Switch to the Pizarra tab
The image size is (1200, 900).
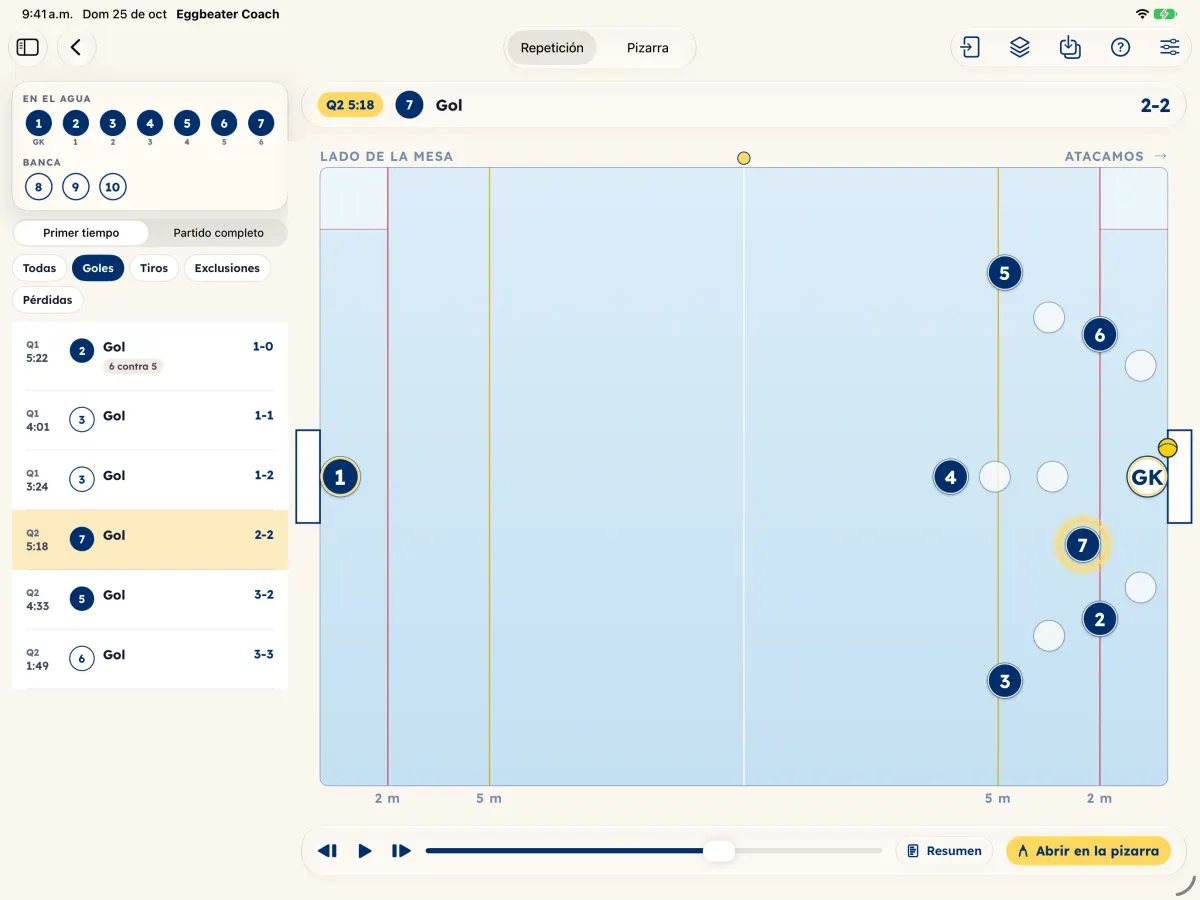tap(648, 47)
